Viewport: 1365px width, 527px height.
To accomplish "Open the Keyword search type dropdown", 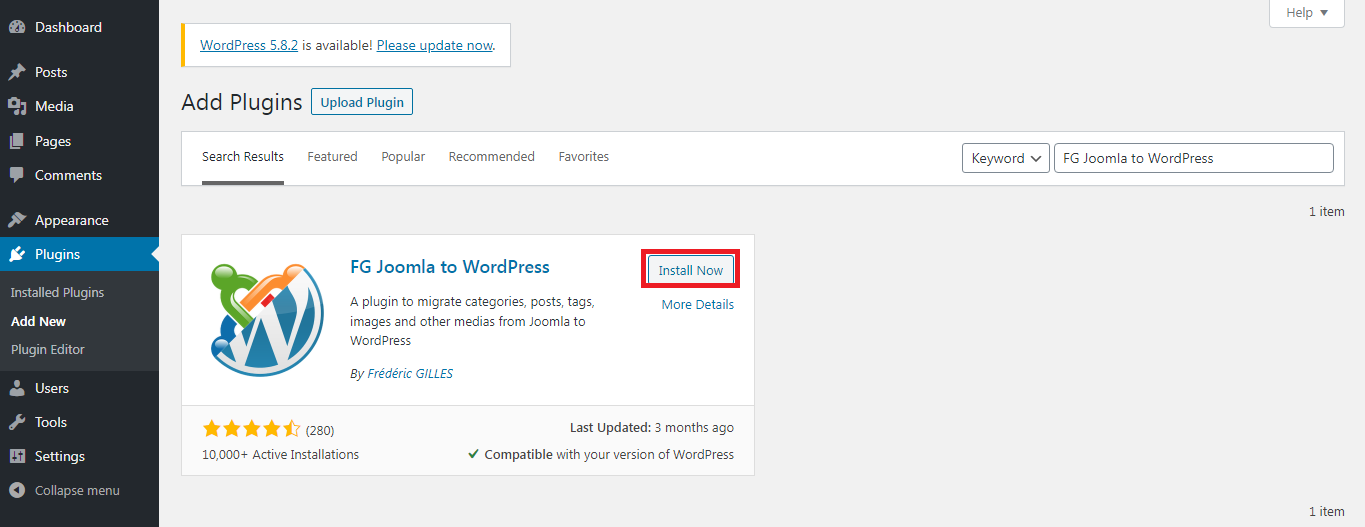I will point(1005,158).
